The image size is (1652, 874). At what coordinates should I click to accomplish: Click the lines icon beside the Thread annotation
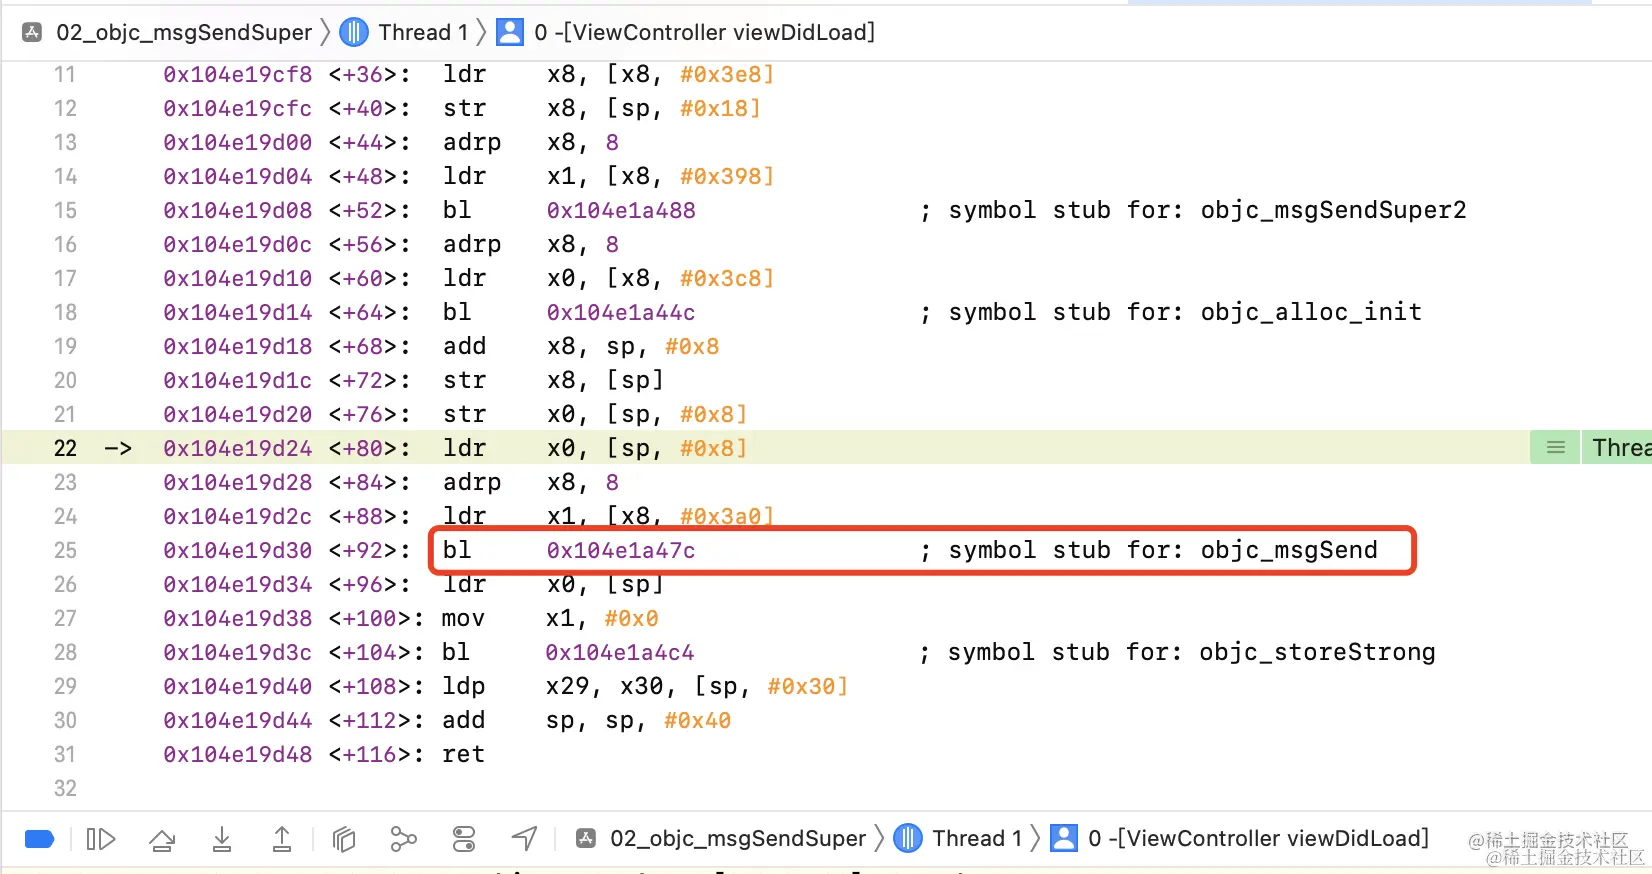coord(1555,448)
